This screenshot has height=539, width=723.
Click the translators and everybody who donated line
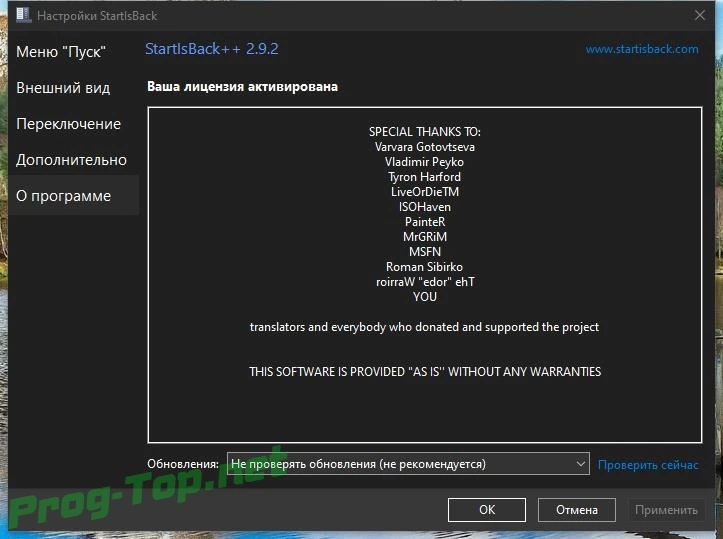pyautogui.click(x=425, y=327)
